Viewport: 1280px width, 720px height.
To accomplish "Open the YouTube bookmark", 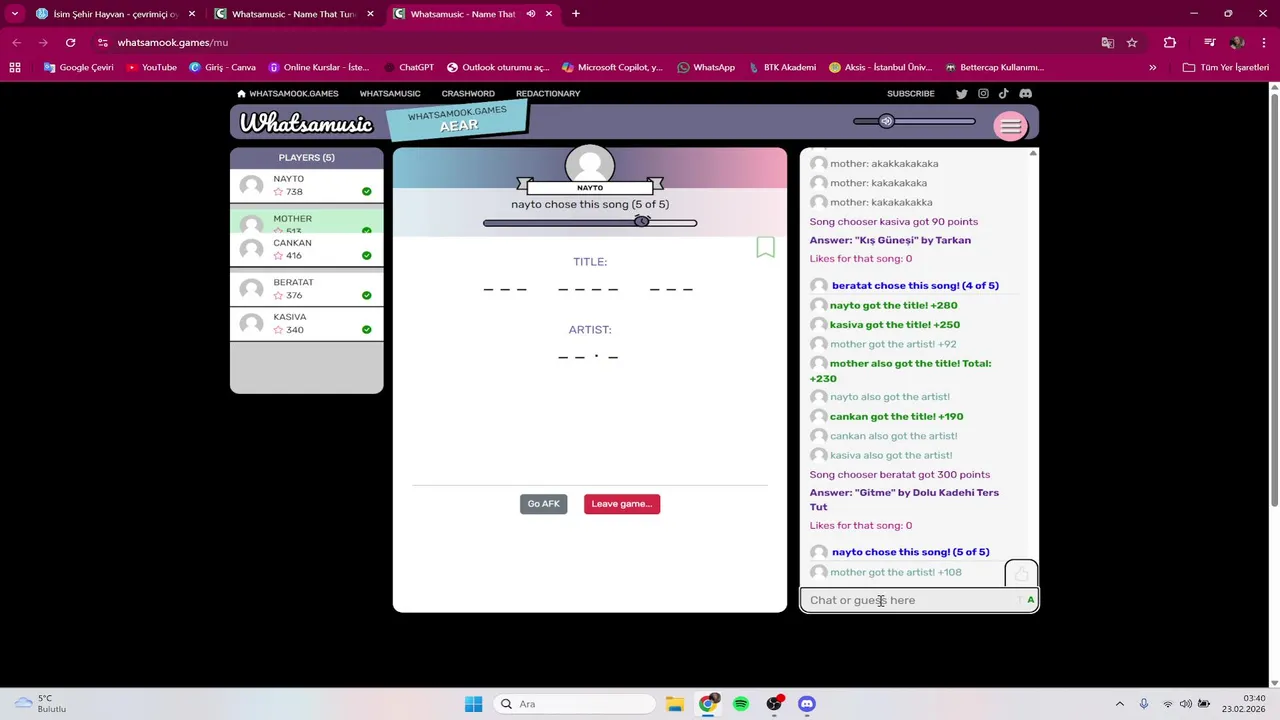I will 151,68.
